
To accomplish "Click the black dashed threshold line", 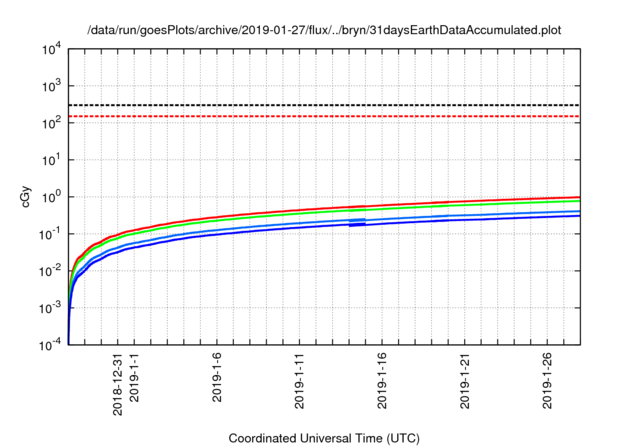I will pyautogui.click(x=300, y=105).
